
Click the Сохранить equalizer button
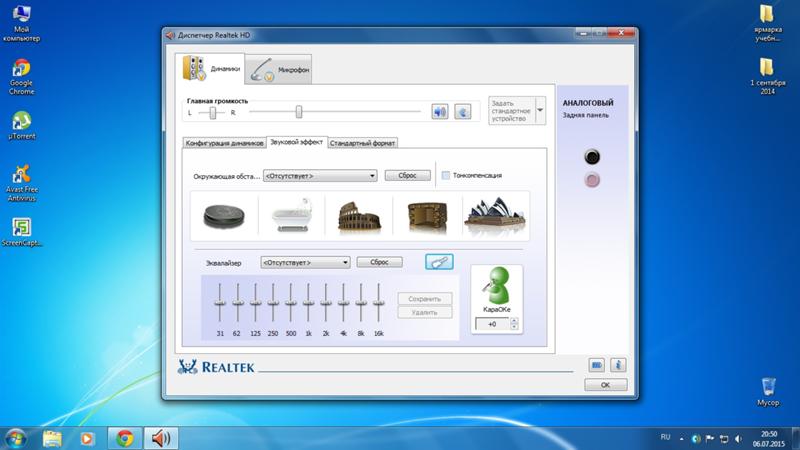424,299
